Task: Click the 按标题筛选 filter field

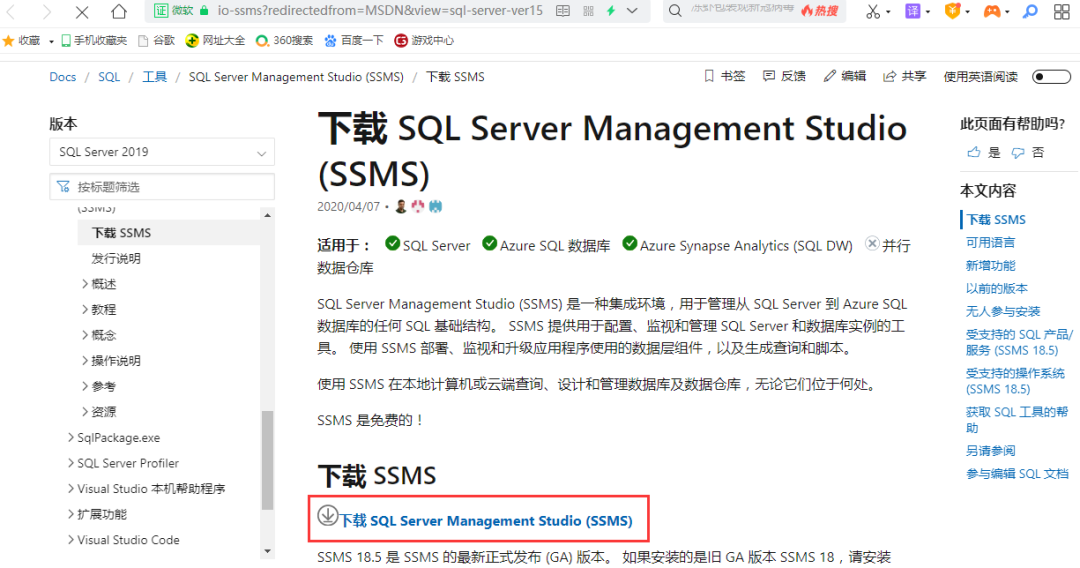Action: (x=162, y=187)
